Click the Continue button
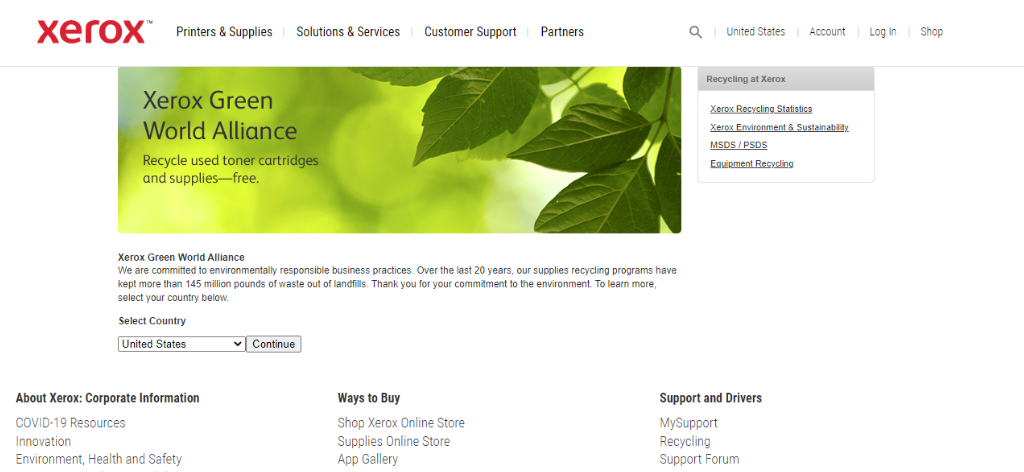The width and height of the screenshot is (1024, 472). [274, 344]
